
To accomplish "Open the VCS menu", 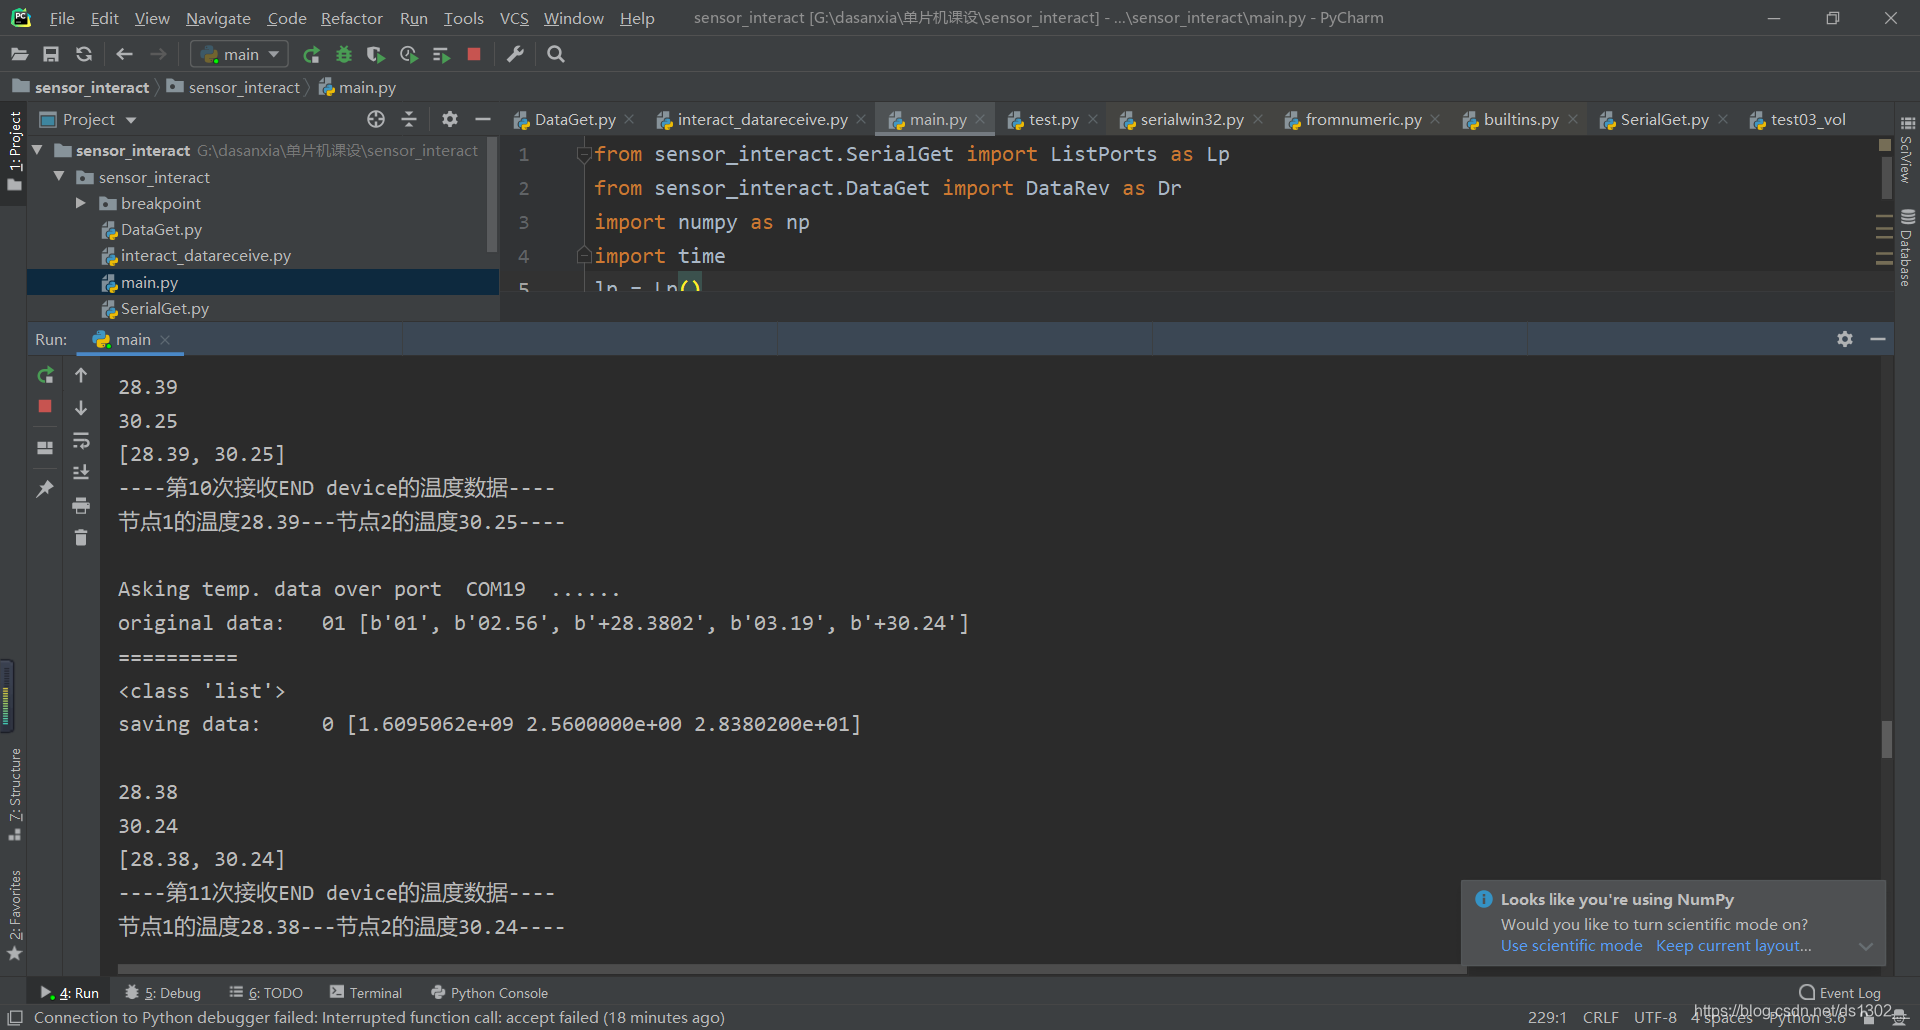I will [514, 18].
